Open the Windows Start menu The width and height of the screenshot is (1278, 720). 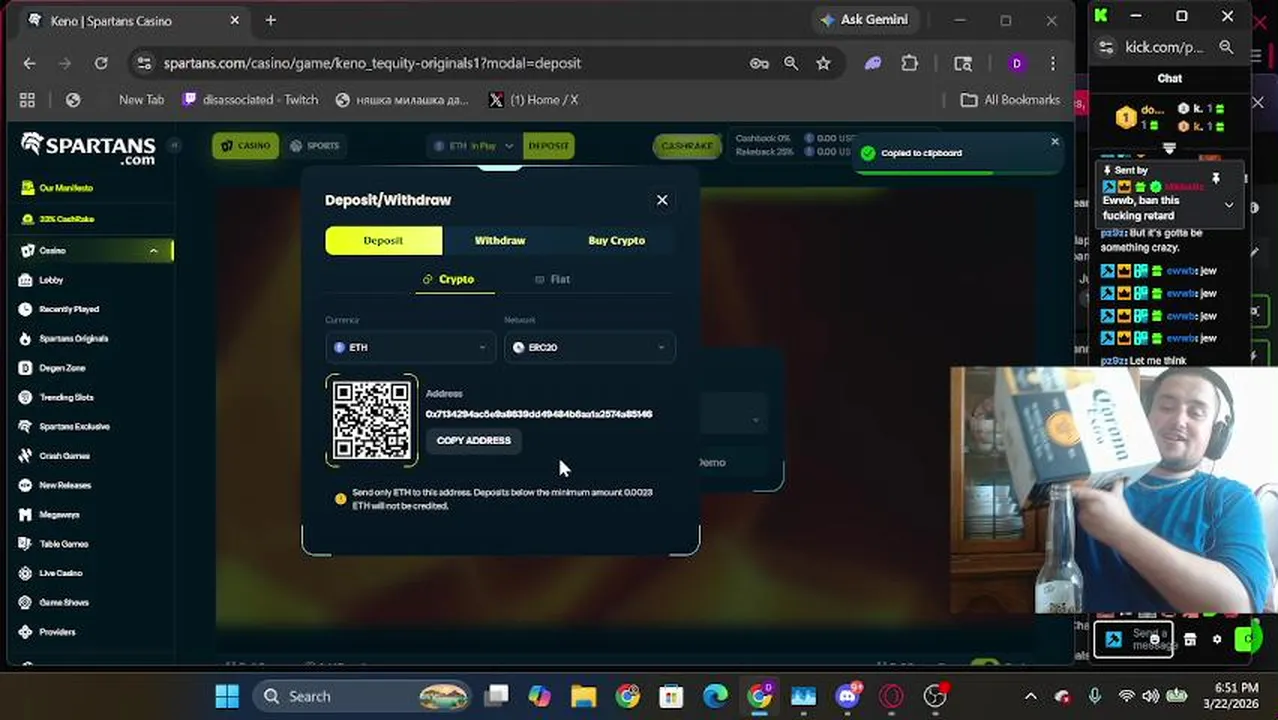point(227,696)
